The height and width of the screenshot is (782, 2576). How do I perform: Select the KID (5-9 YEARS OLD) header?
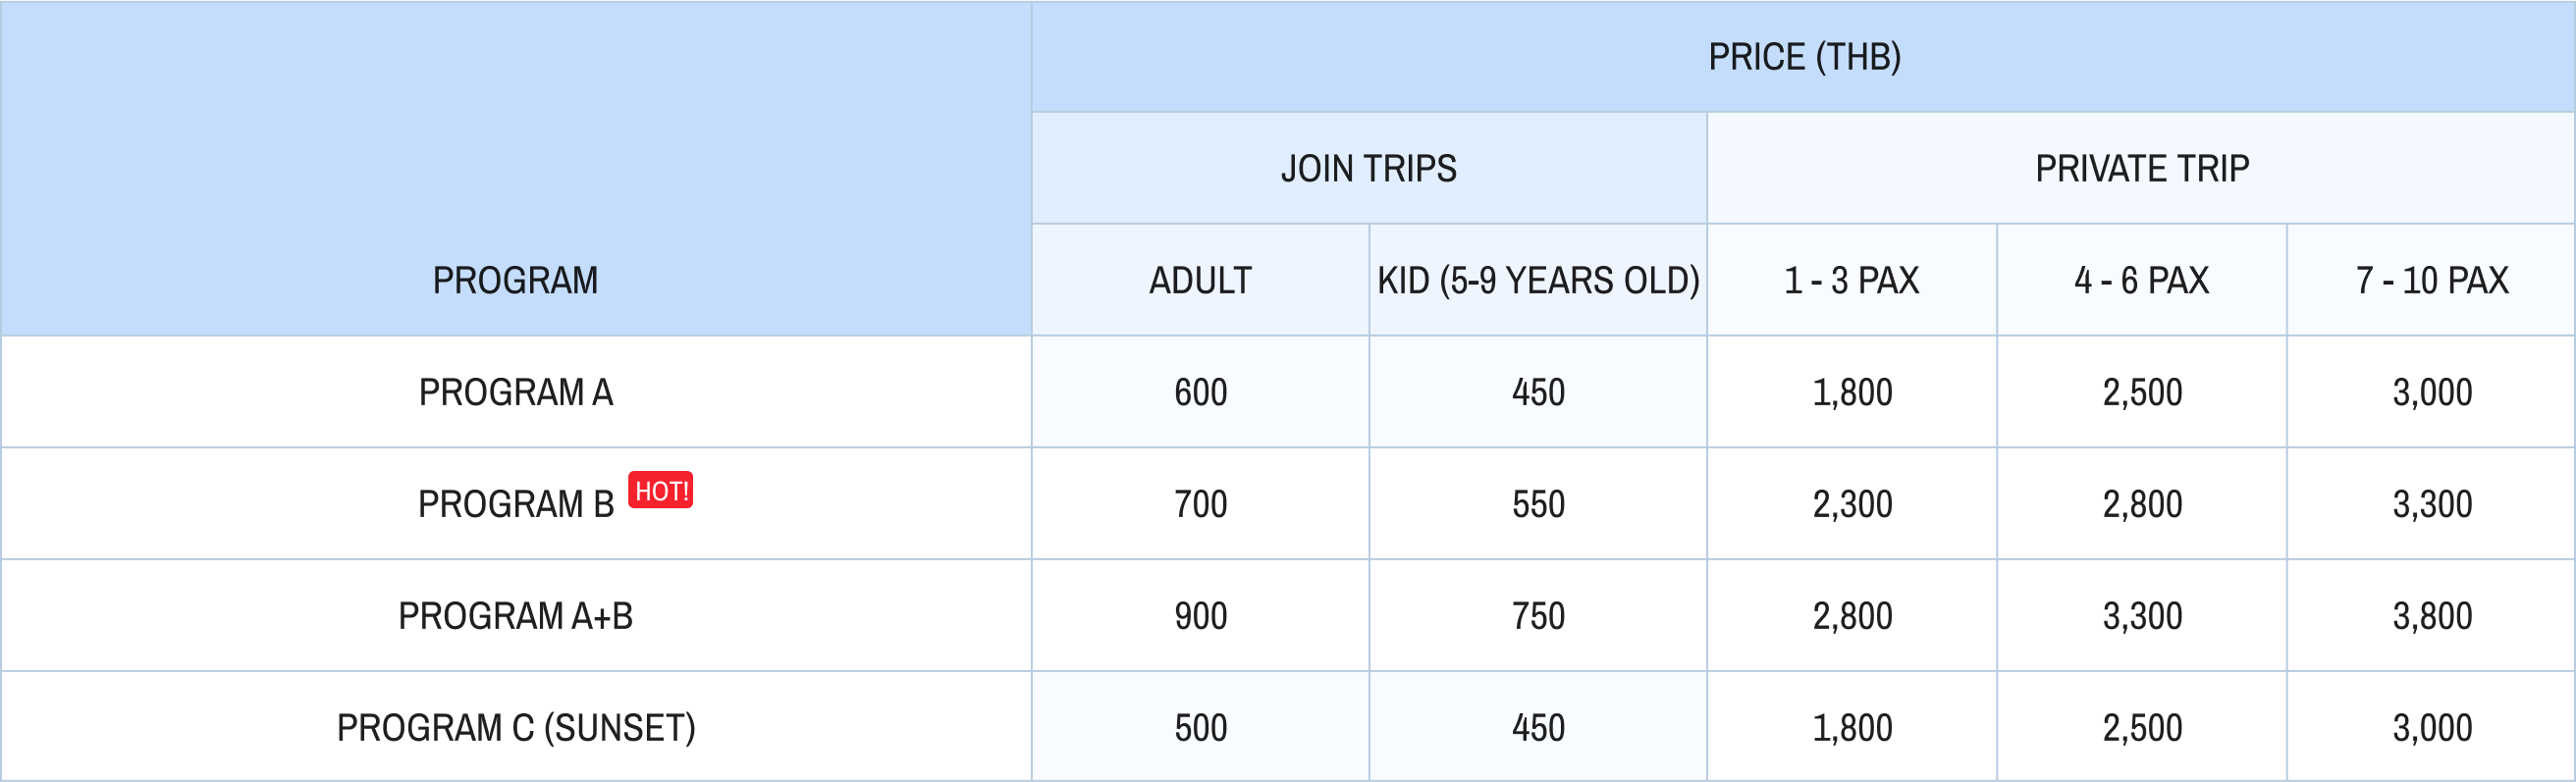[x=1538, y=280]
